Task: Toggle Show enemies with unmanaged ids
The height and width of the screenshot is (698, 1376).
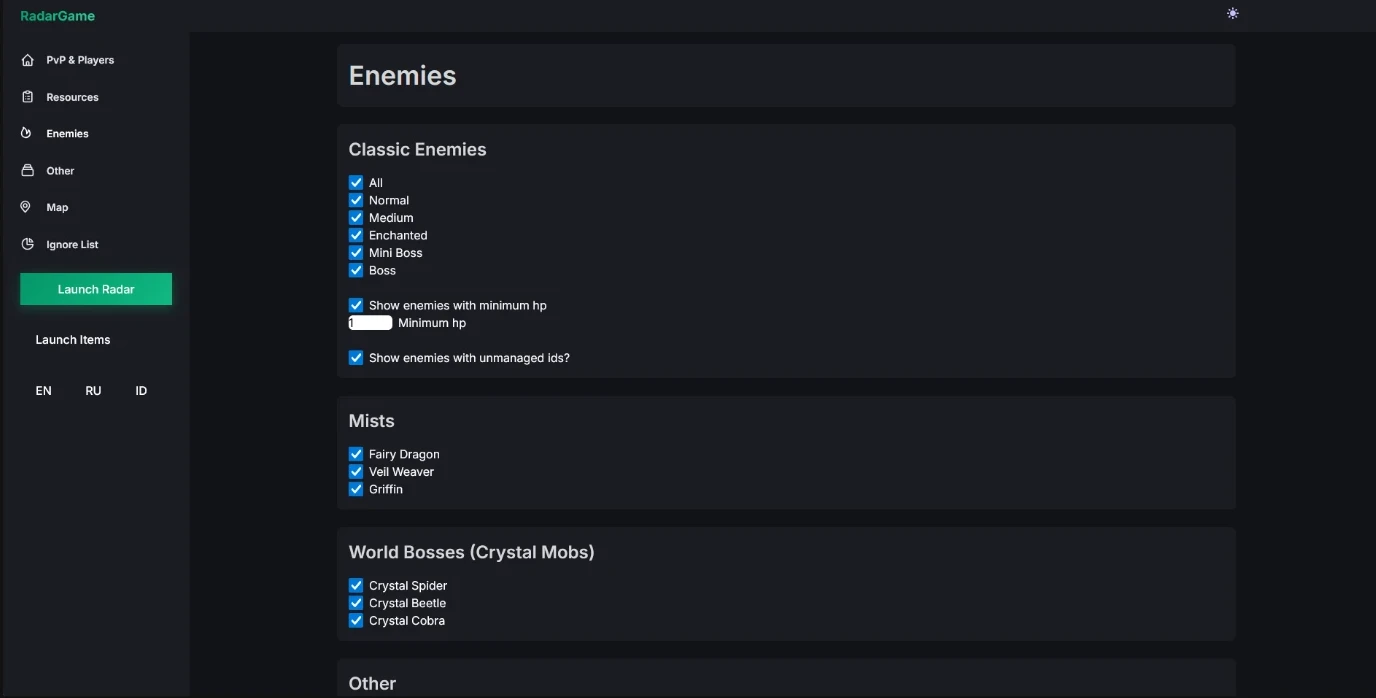Action: (356, 358)
